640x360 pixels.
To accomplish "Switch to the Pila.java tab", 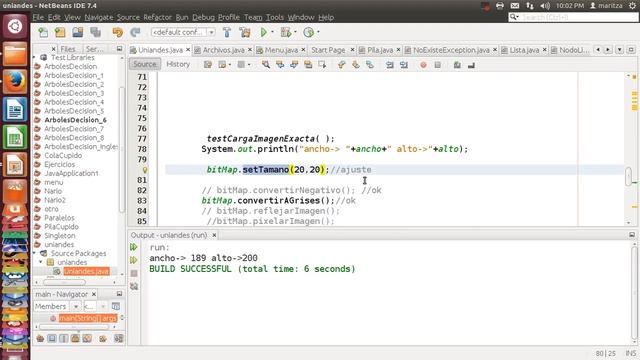I will (379, 50).
